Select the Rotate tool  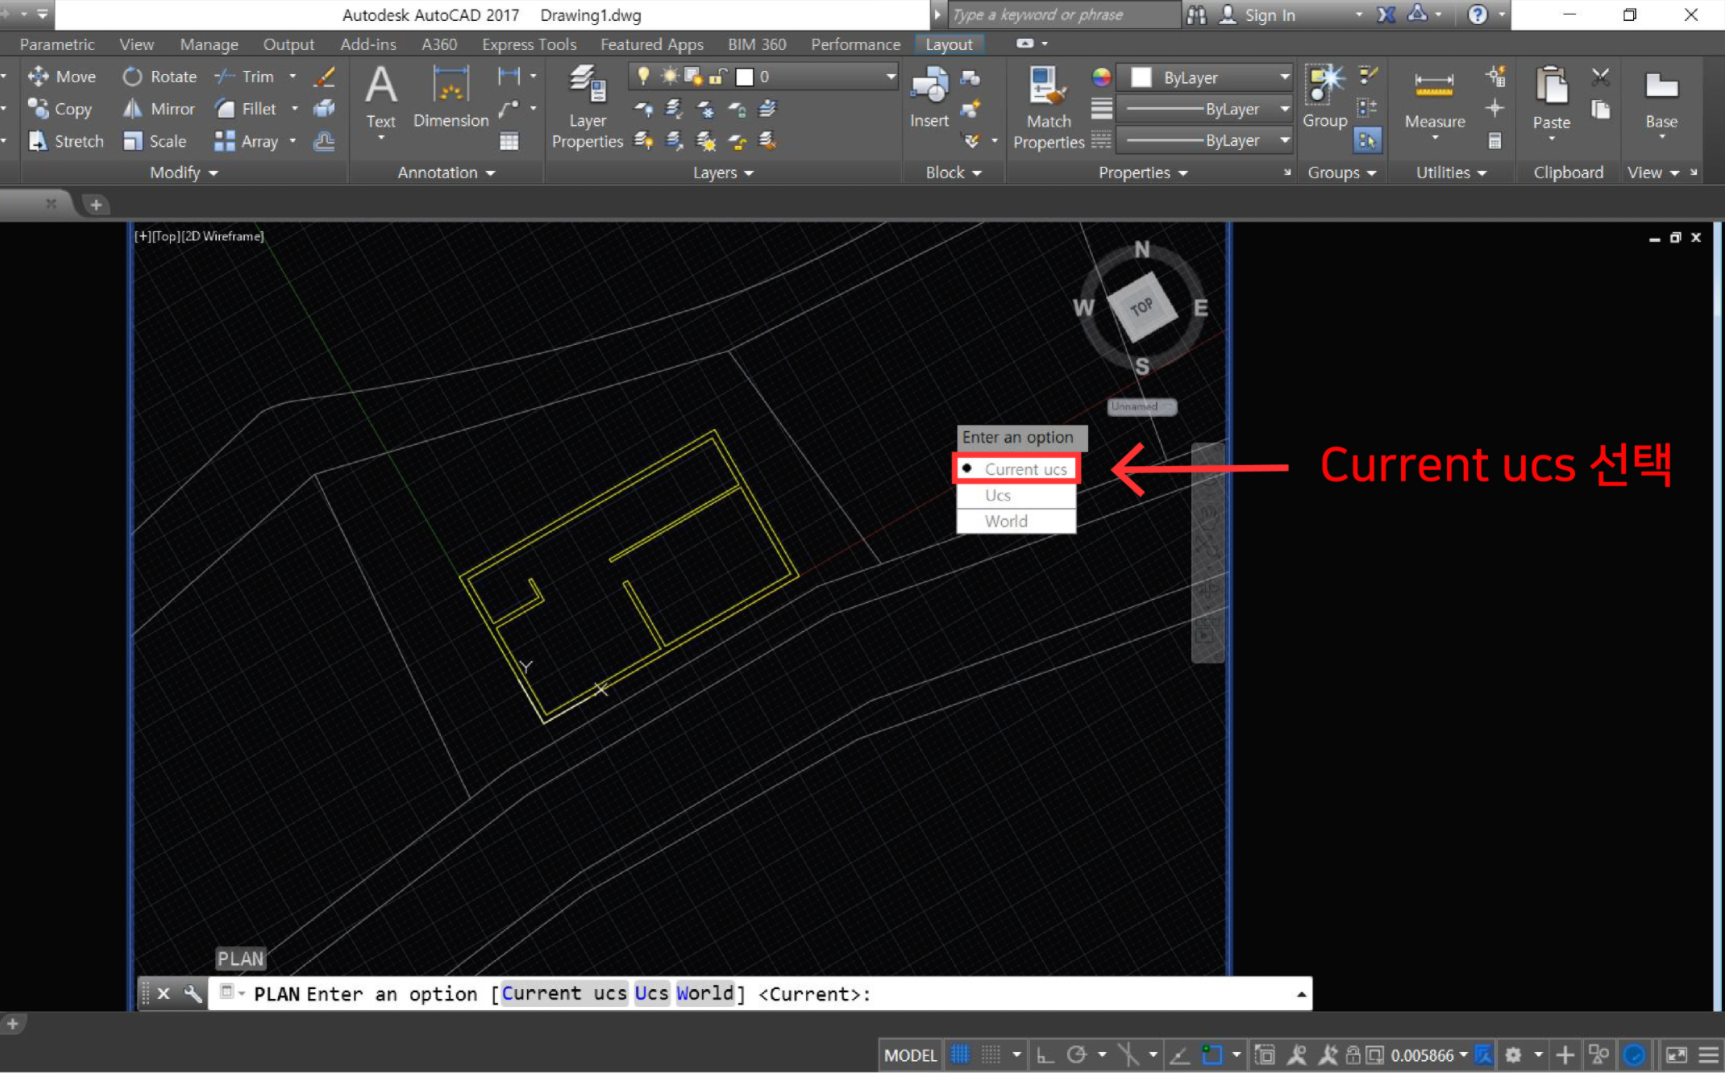coord(160,76)
